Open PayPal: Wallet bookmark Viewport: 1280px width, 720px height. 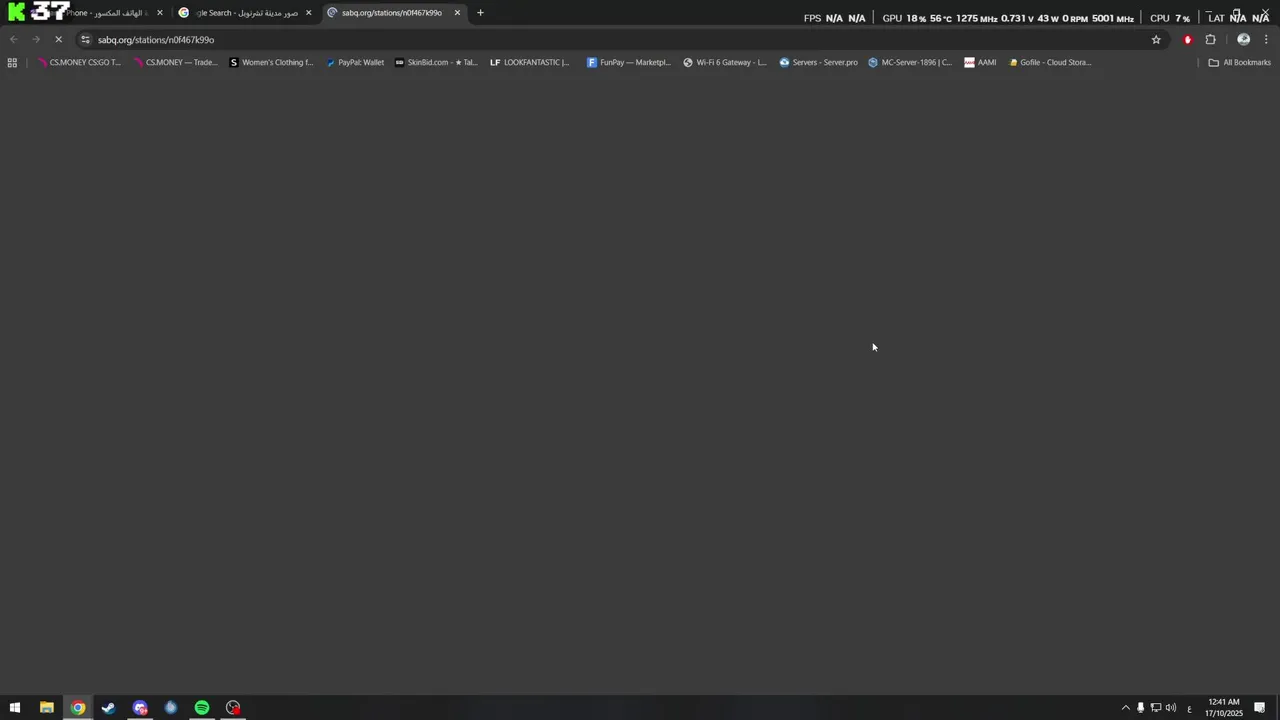355,62
